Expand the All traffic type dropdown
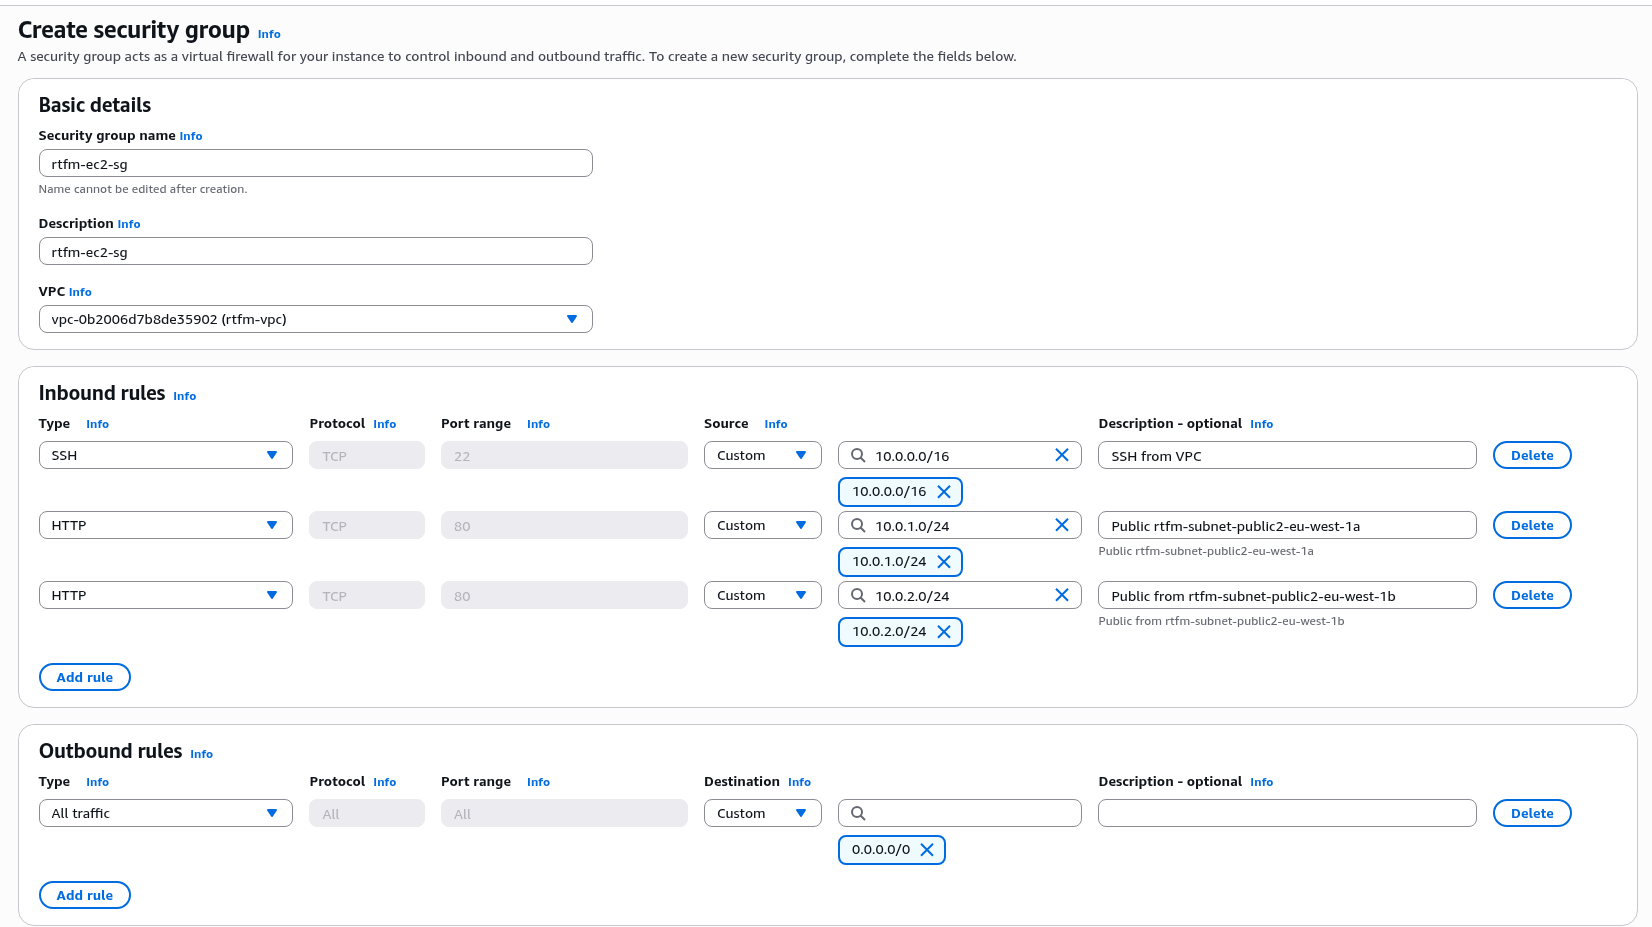Viewport: 1652px width, 927px height. [165, 813]
